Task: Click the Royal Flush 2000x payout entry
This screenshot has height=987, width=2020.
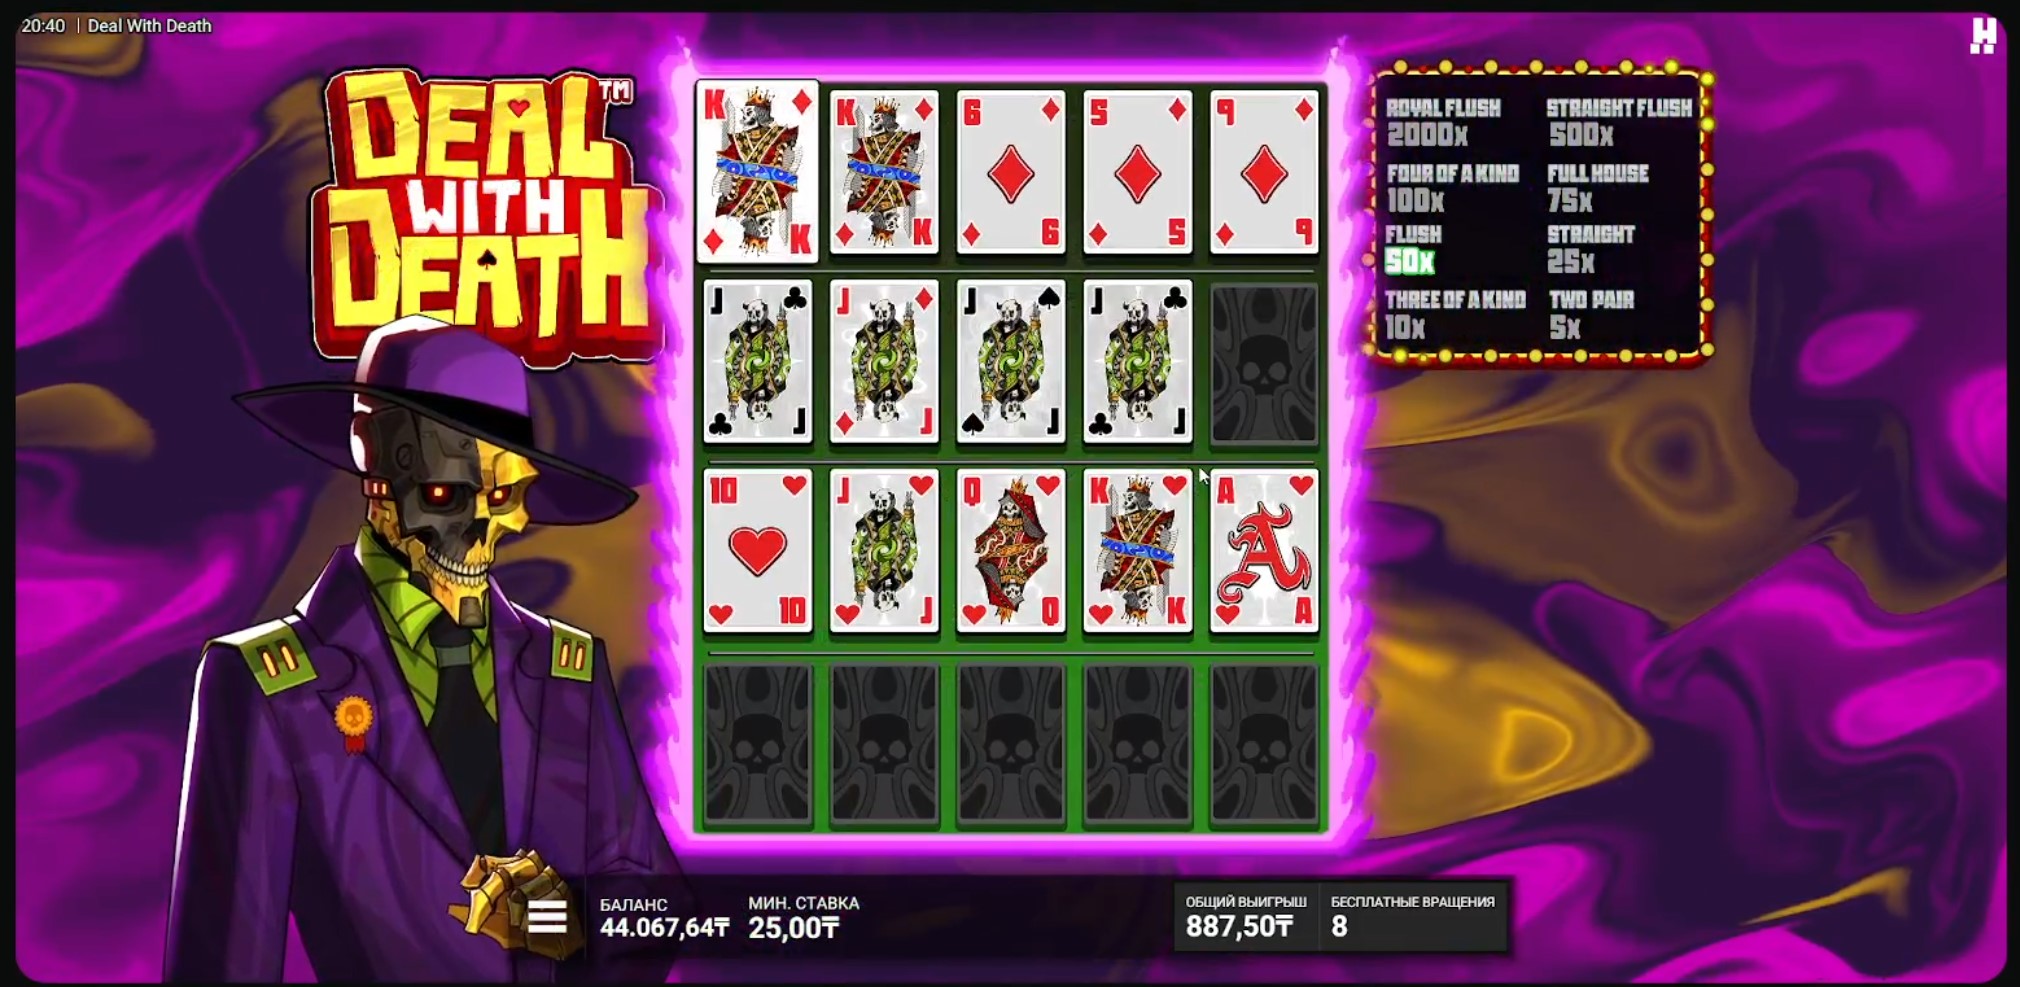Action: tap(1443, 122)
